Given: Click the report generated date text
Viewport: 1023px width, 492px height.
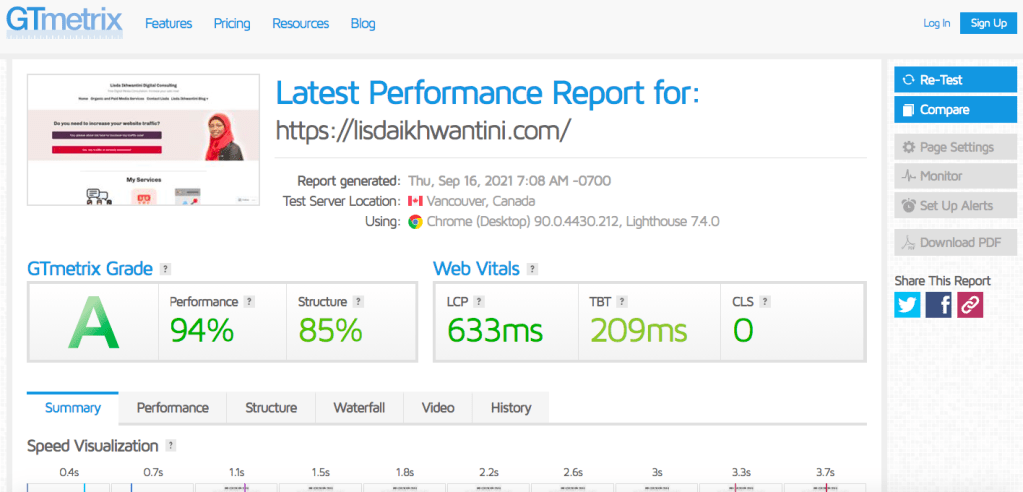Looking at the screenshot, I should [x=510, y=180].
